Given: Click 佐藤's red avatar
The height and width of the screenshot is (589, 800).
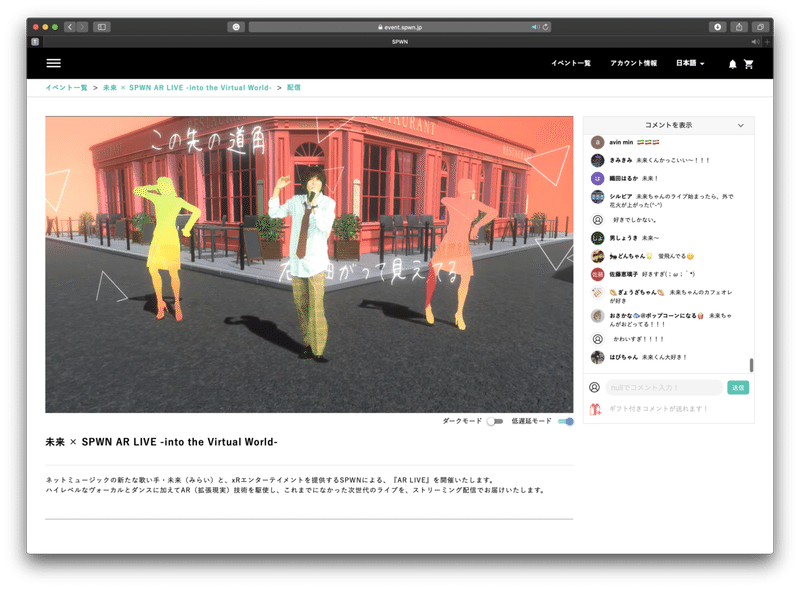Looking at the screenshot, I should 597,274.
